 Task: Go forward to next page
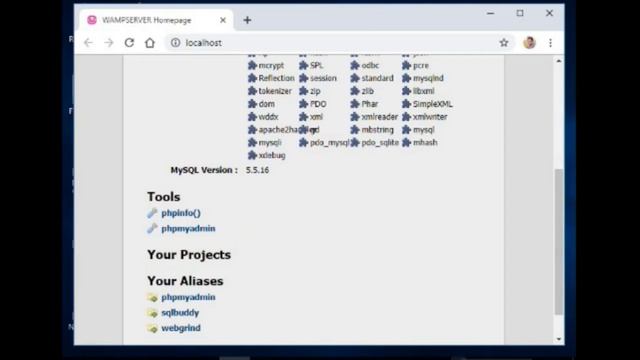click(109, 43)
